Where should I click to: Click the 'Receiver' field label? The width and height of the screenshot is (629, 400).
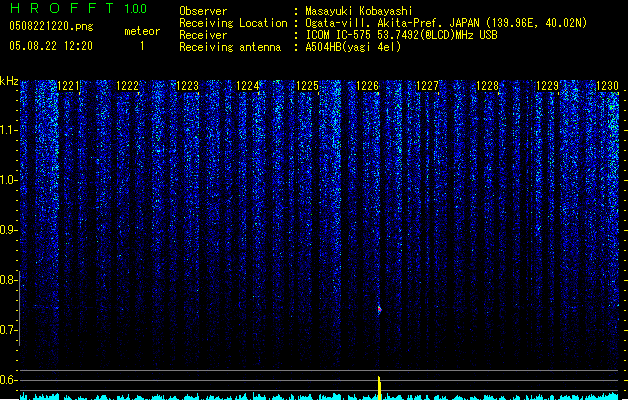pos(203,35)
